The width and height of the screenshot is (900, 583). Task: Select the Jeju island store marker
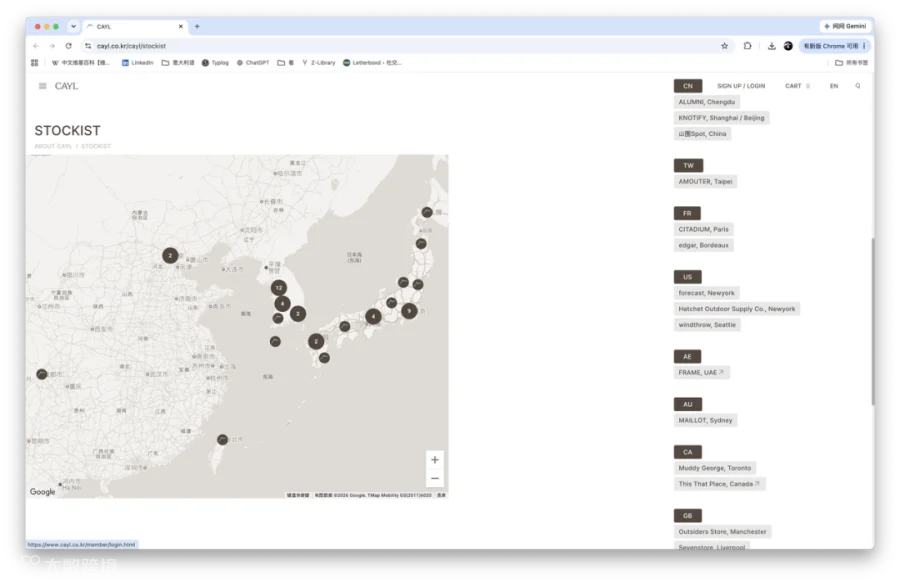point(276,341)
